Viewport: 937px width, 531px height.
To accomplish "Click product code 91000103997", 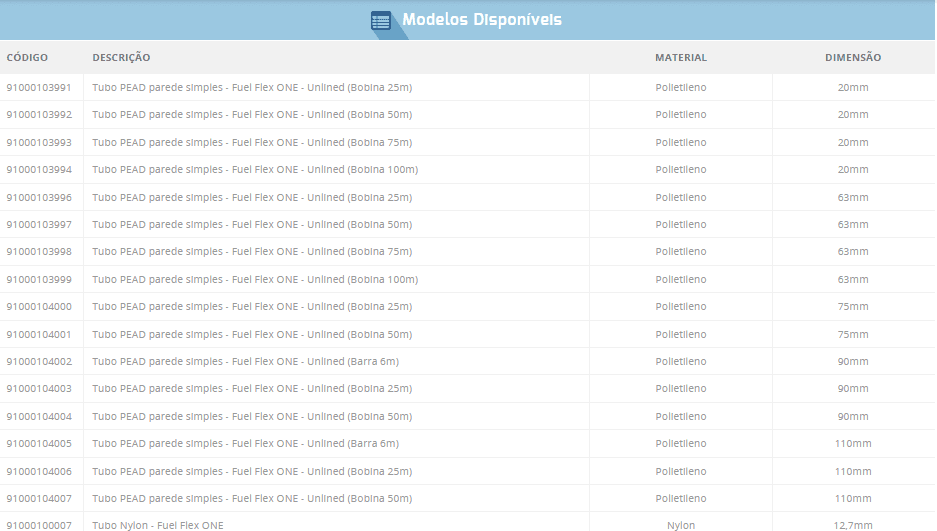I will point(39,225).
